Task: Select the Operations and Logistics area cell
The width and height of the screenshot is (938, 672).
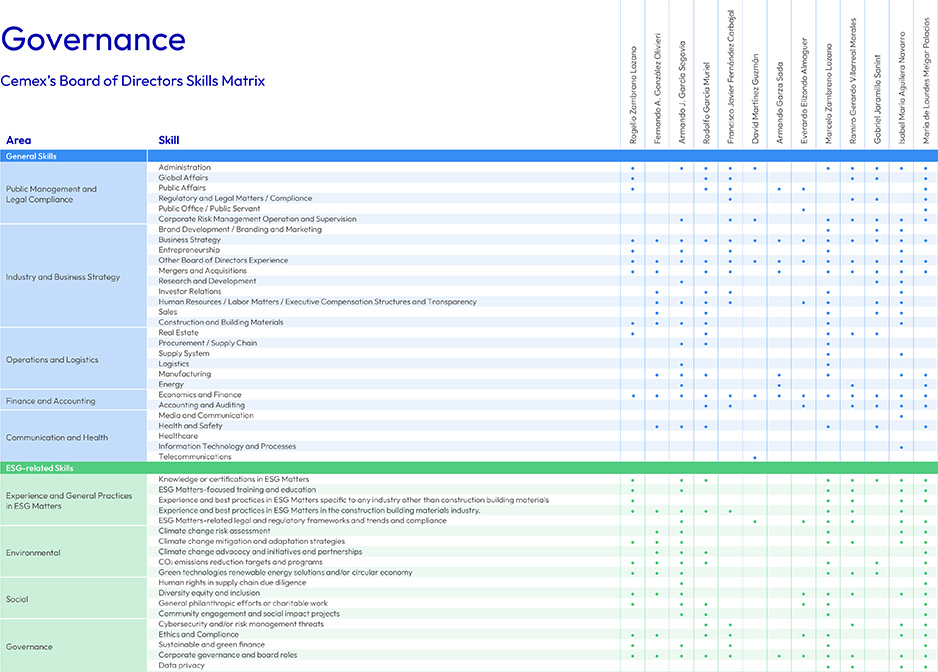Action: point(52,359)
